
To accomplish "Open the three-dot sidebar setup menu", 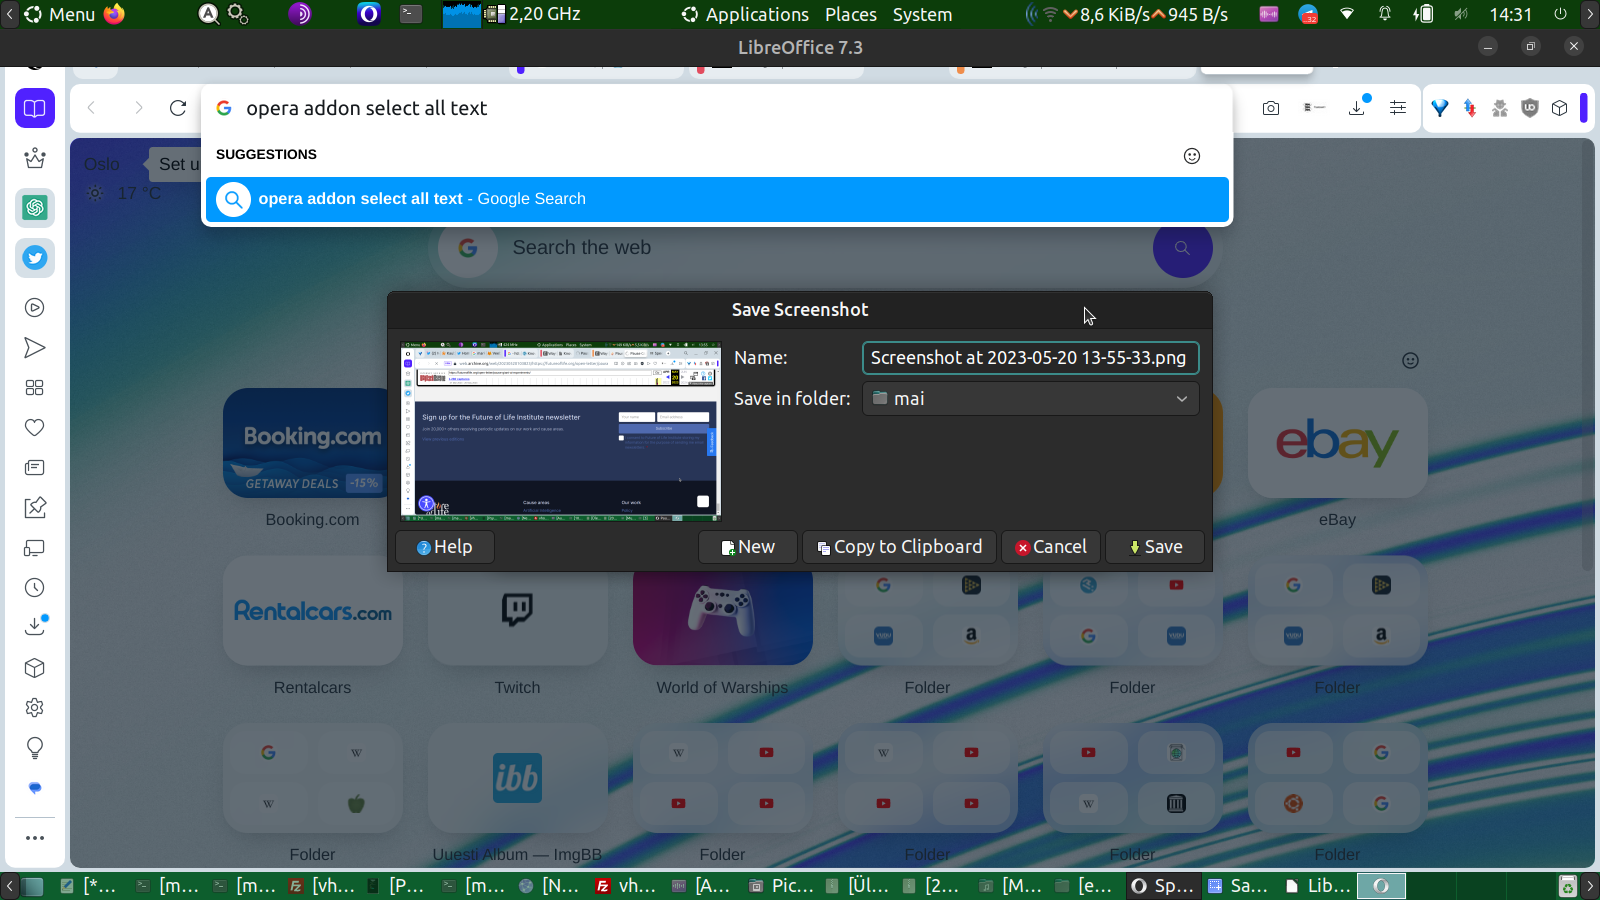I will coord(35,838).
